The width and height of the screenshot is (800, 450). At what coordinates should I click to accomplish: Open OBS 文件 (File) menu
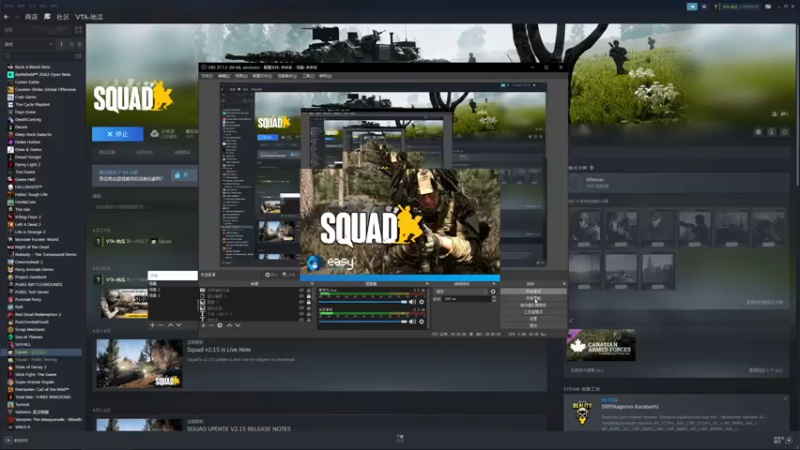click(x=207, y=76)
